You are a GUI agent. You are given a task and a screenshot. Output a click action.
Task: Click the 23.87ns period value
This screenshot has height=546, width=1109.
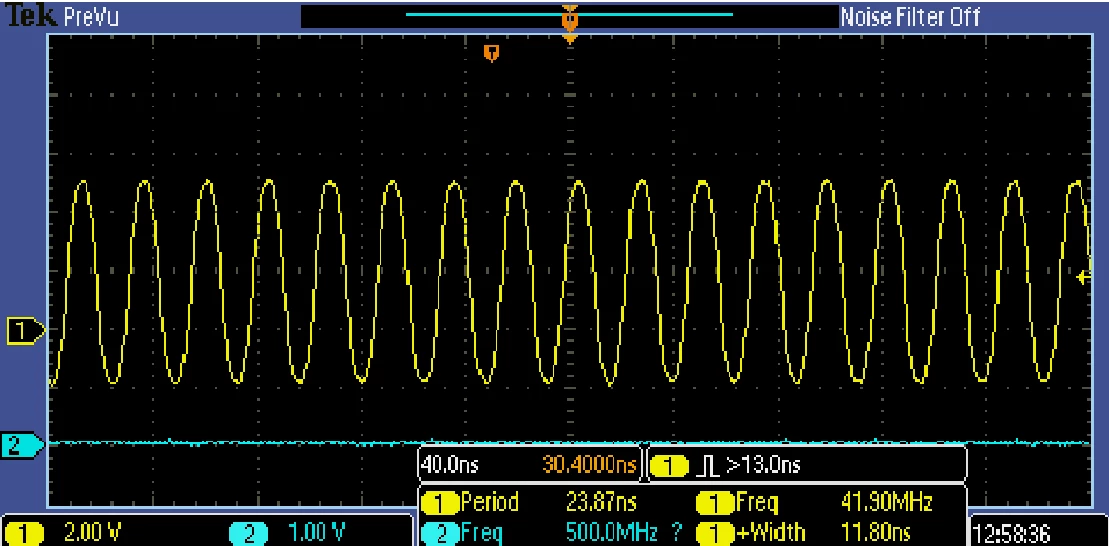click(x=601, y=503)
